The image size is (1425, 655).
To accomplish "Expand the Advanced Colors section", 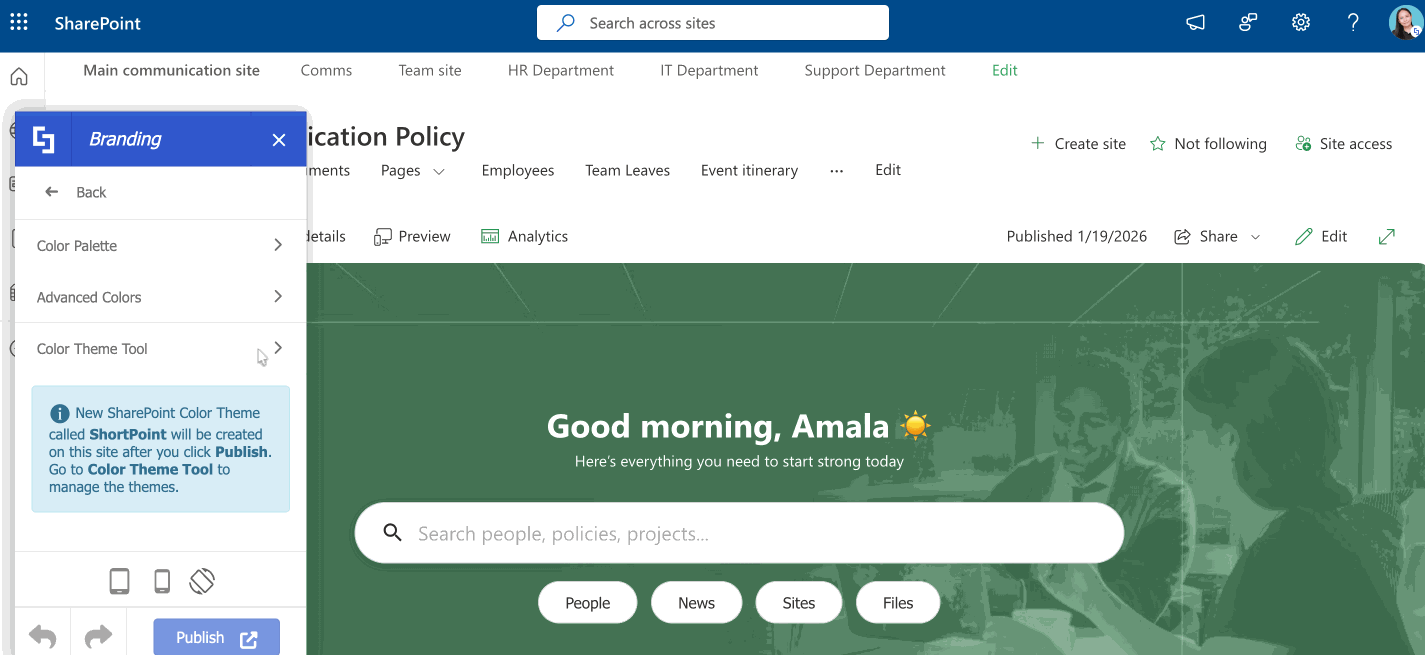I will point(160,297).
